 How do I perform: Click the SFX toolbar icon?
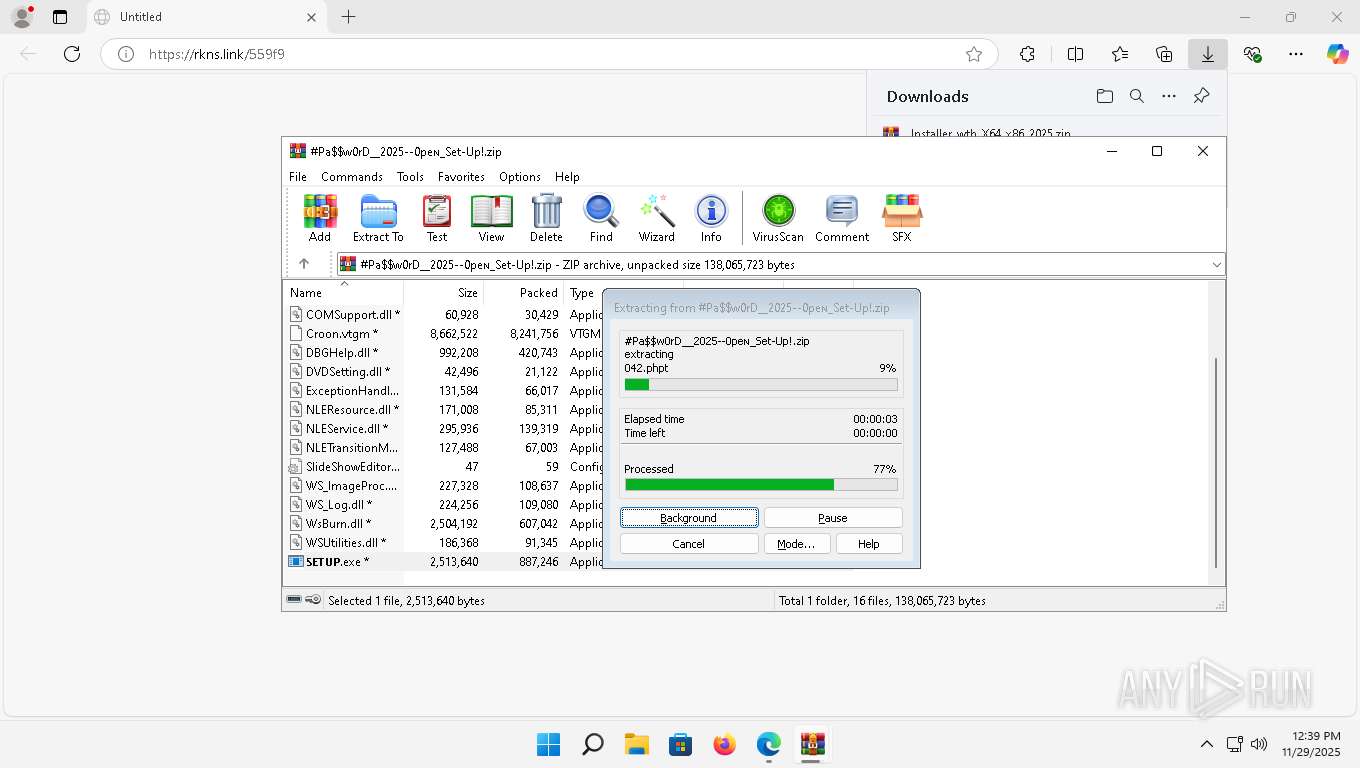tap(901, 218)
